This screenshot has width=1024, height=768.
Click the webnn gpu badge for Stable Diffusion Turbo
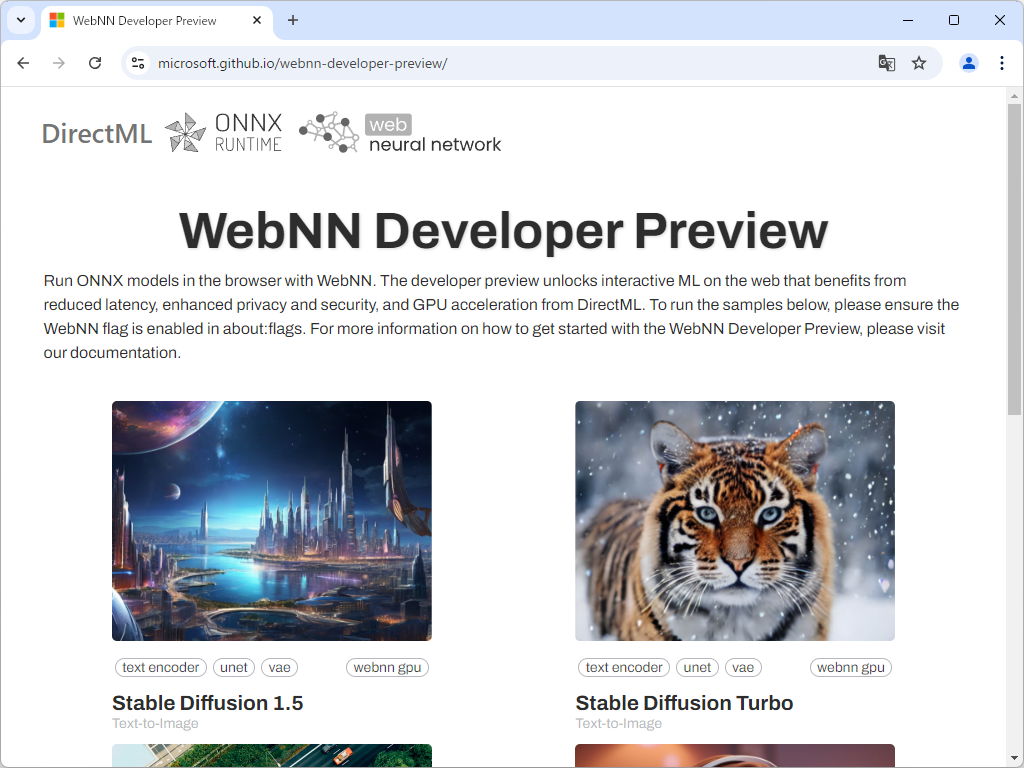pos(850,667)
